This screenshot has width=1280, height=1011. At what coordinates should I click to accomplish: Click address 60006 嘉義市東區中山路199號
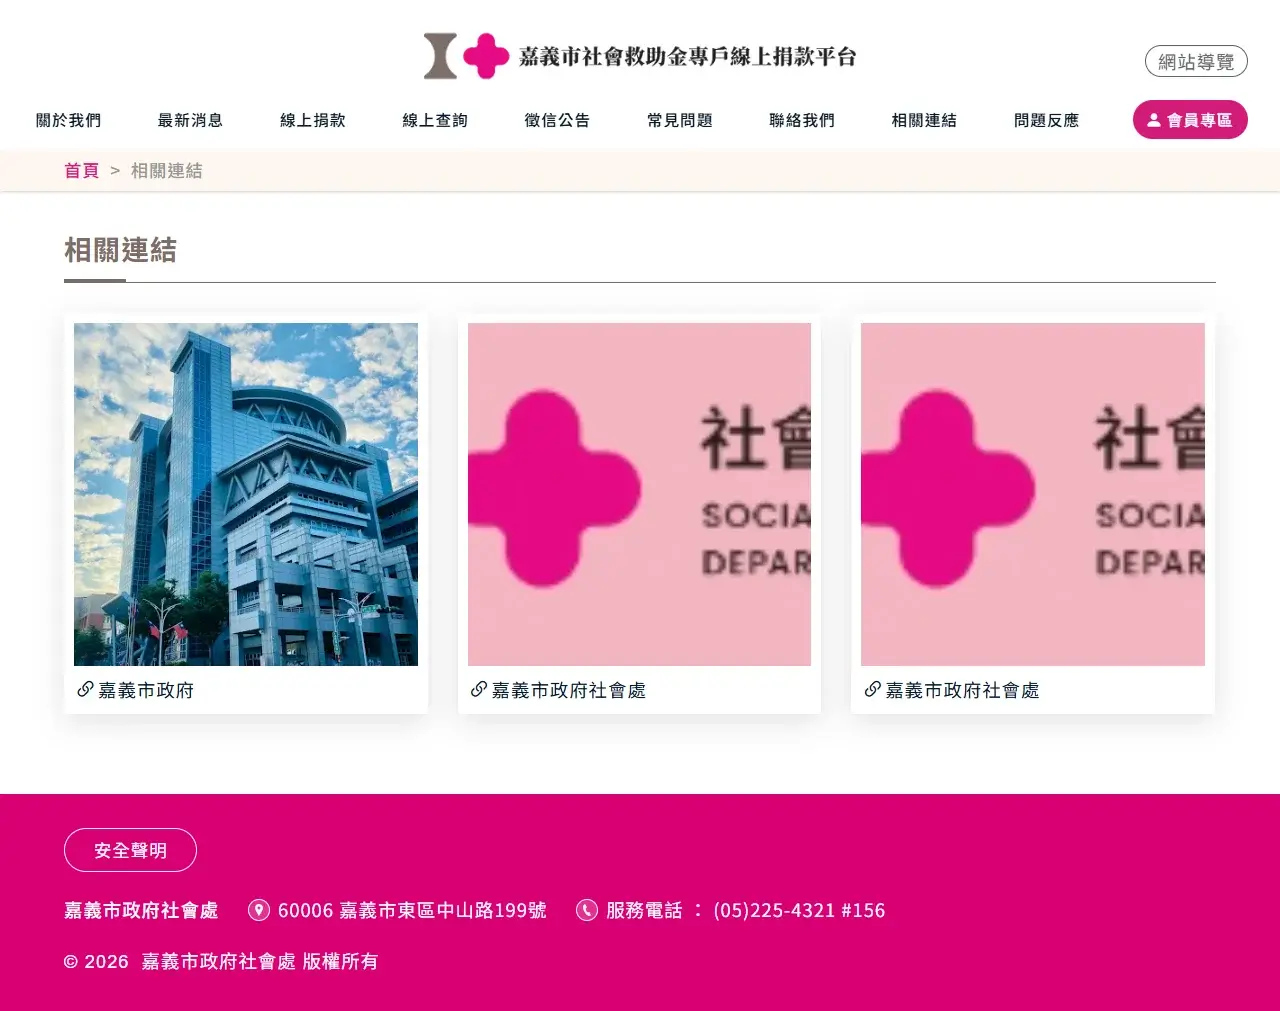pos(412,910)
